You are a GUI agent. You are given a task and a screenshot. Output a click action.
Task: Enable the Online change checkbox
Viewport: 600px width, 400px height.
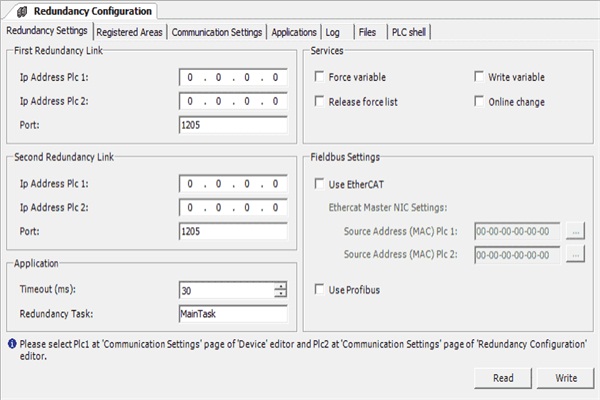[480, 101]
